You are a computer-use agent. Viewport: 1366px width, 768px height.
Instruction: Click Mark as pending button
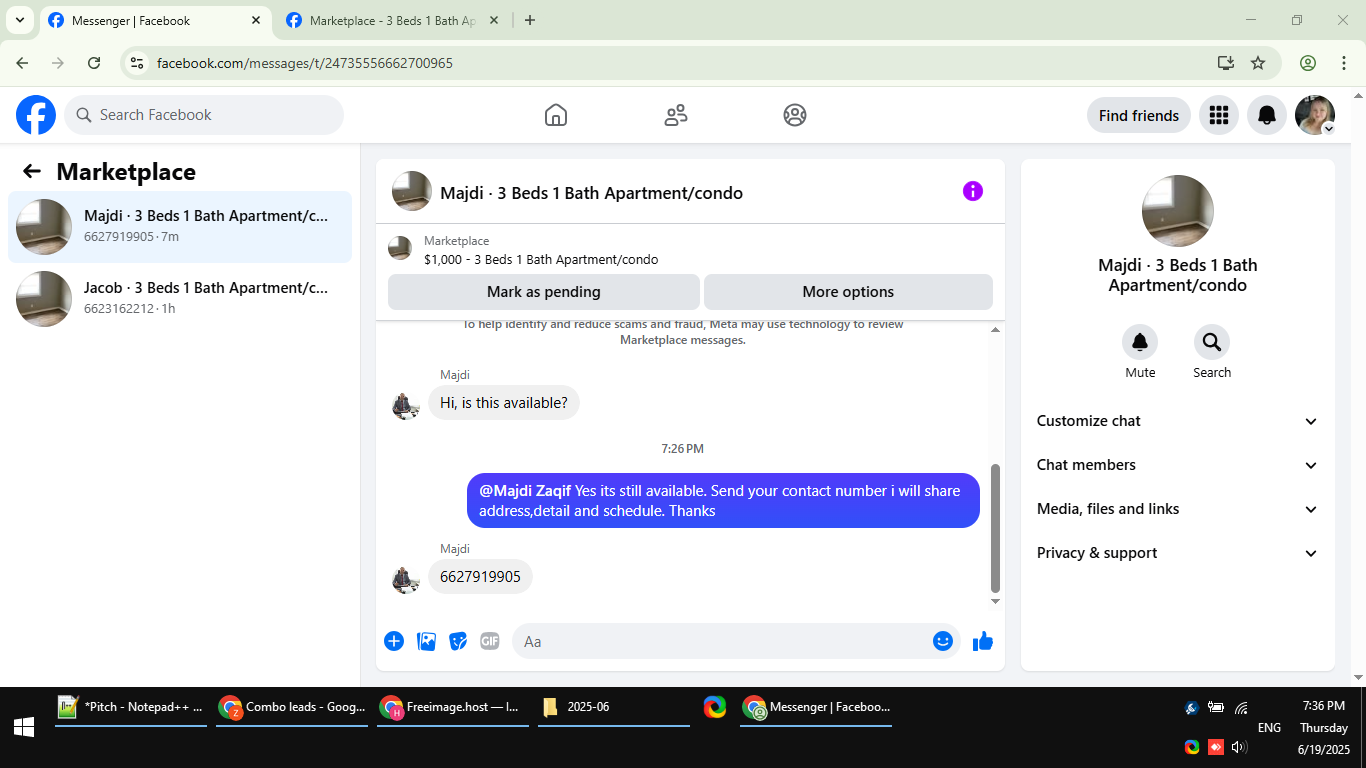[x=544, y=292]
